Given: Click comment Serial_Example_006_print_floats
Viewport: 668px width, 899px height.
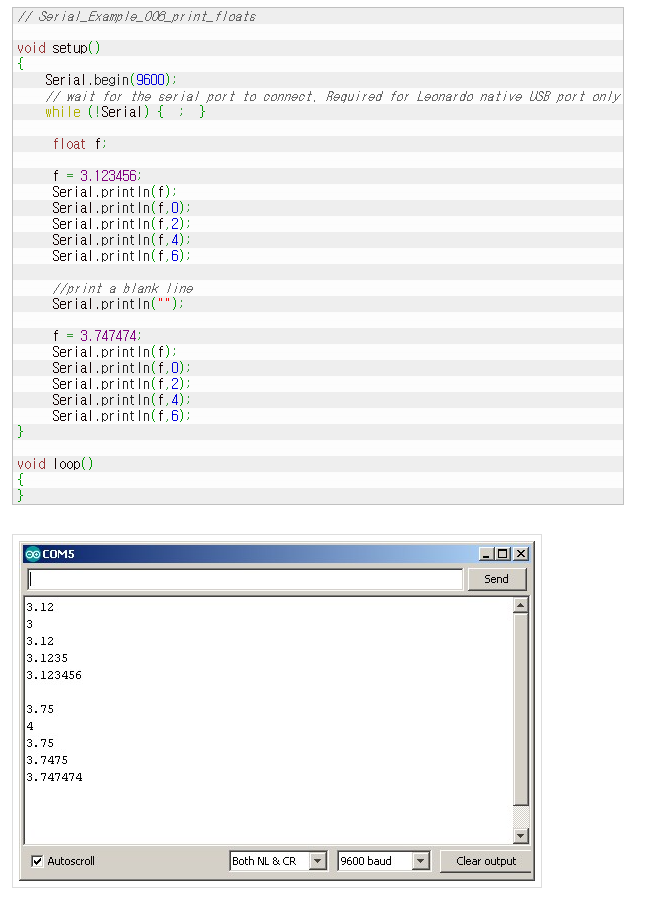Looking at the screenshot, I should 136,16.
